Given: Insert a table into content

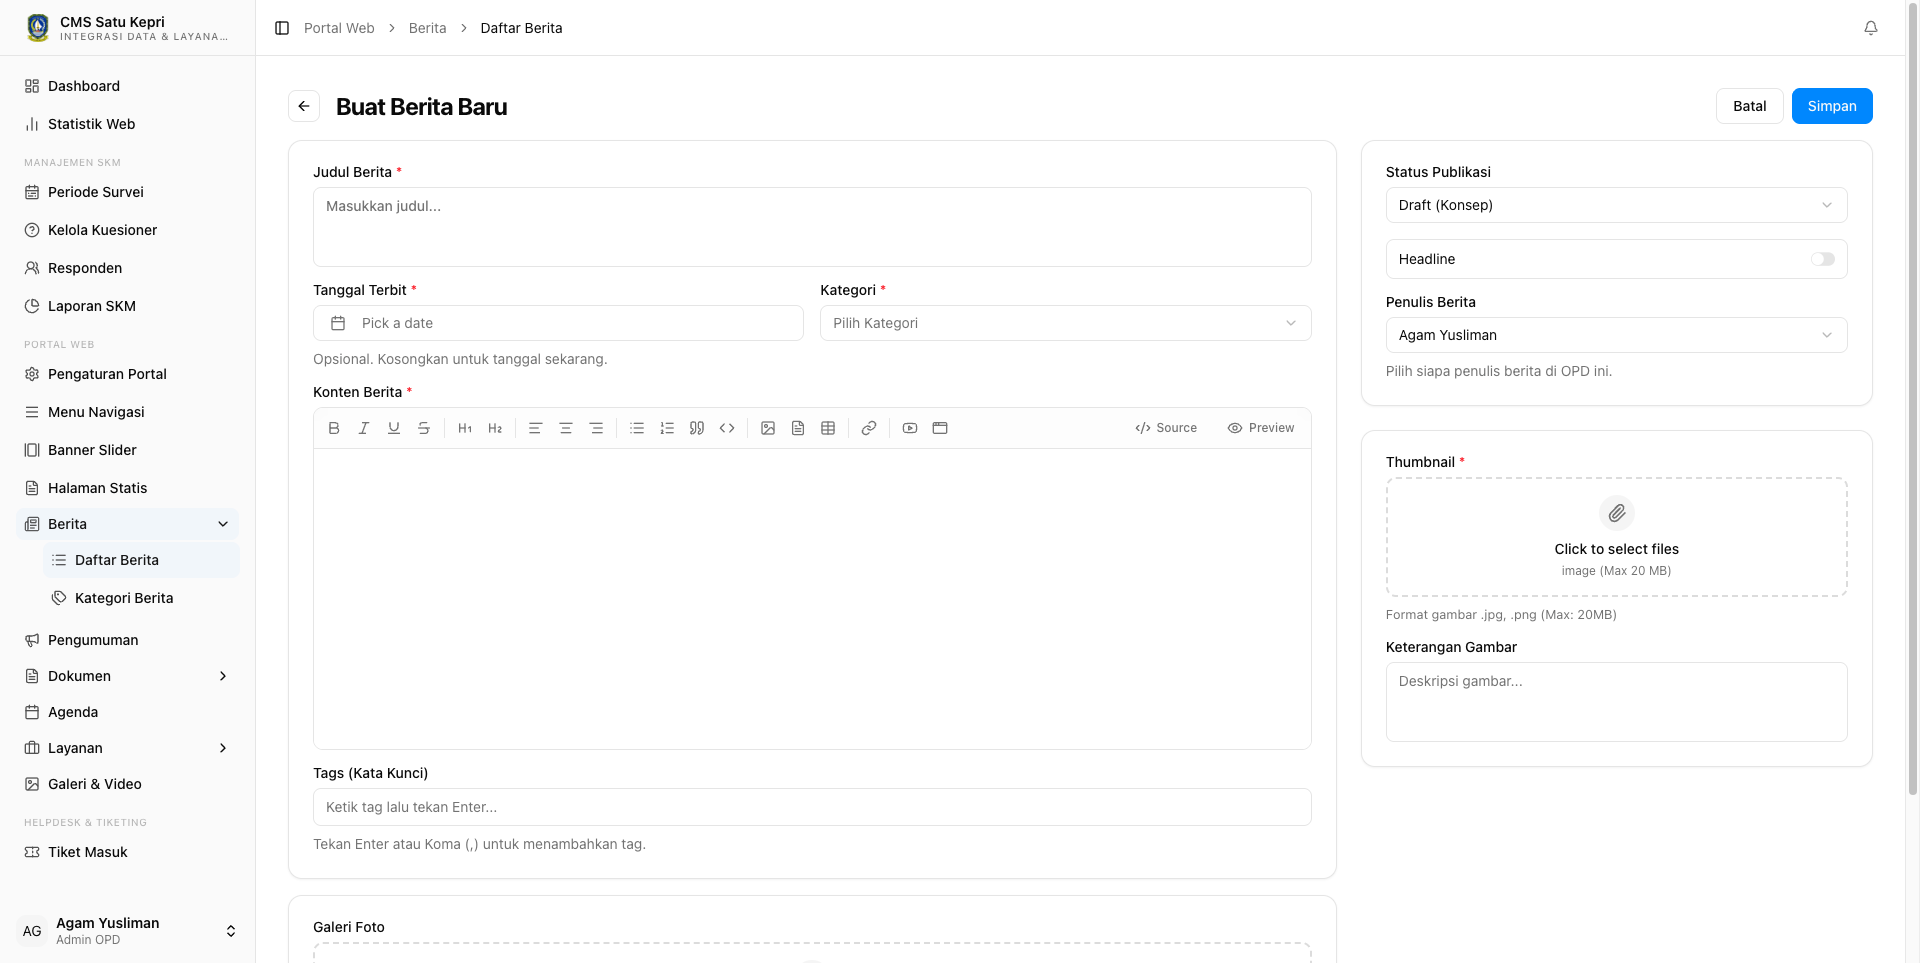Looking at the screenshot, I should 828,428.
